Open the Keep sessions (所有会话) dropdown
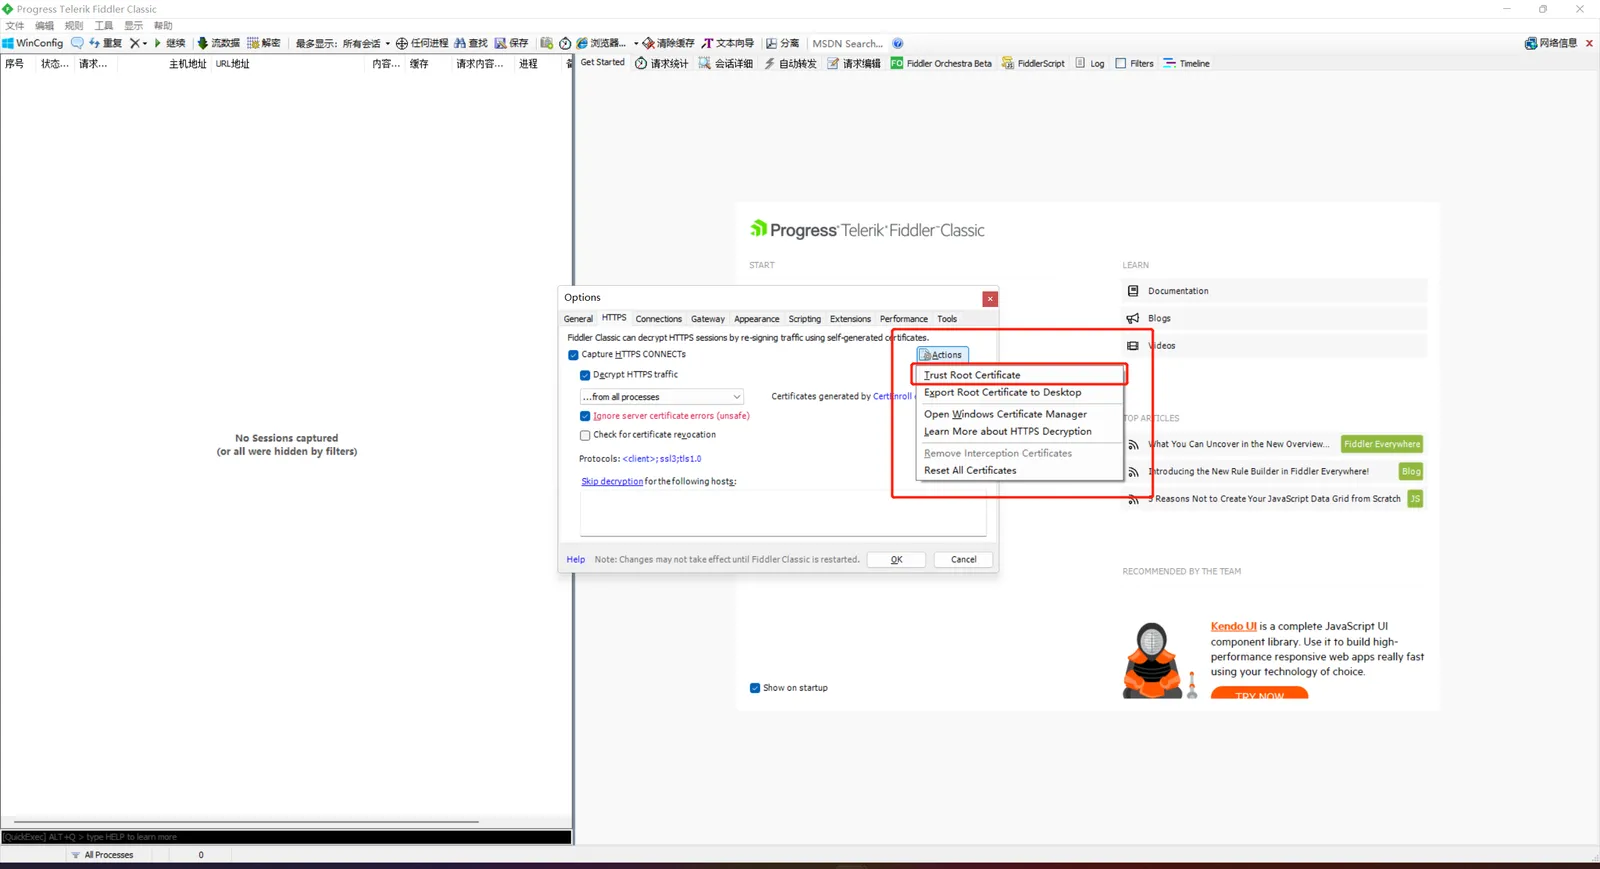 tap(366, 43)
